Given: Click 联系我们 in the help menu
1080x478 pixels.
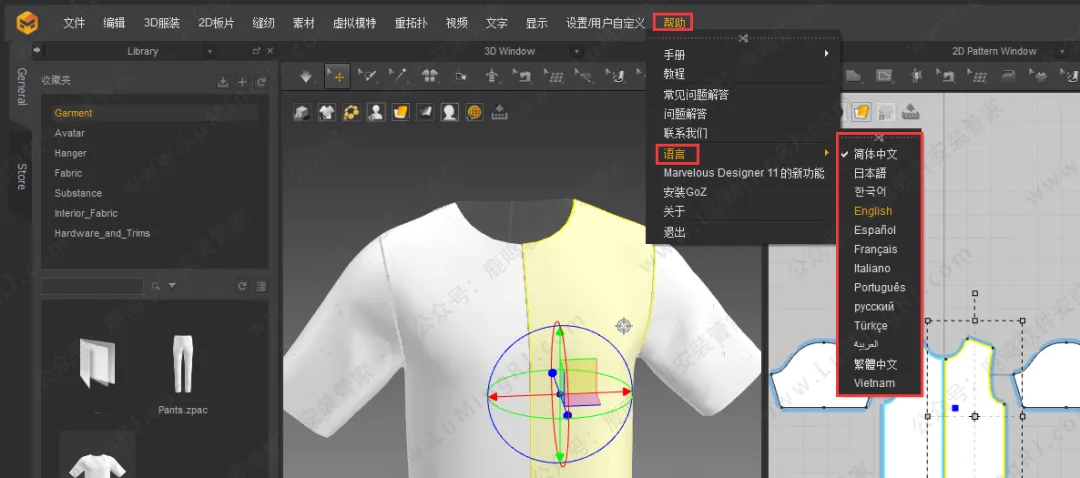Looking at the screenshot, I should click(x=686, y=133).
